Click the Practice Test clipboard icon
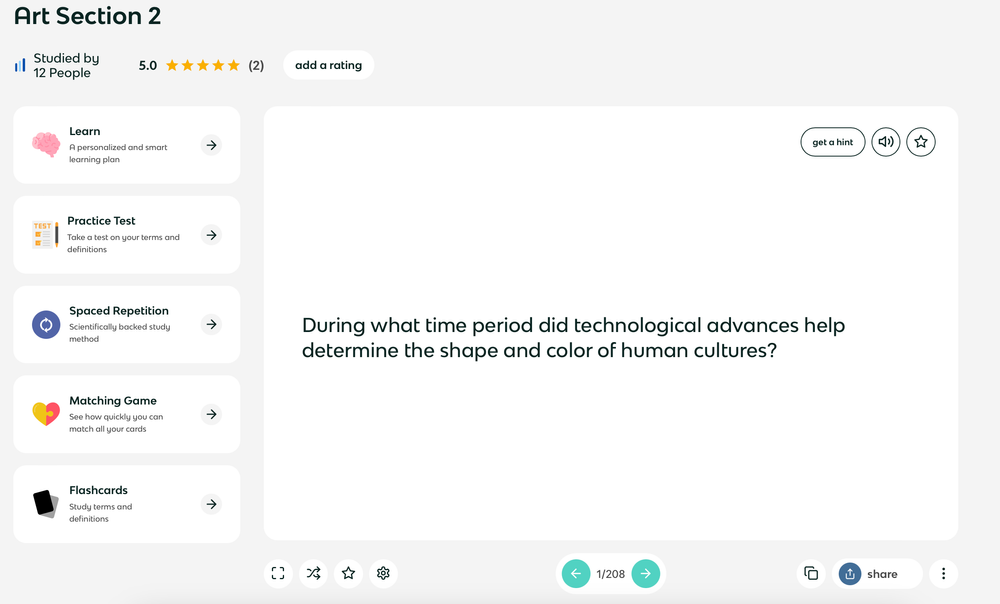The width and height of the screenshot is (1000, 604). click(44, 234)
